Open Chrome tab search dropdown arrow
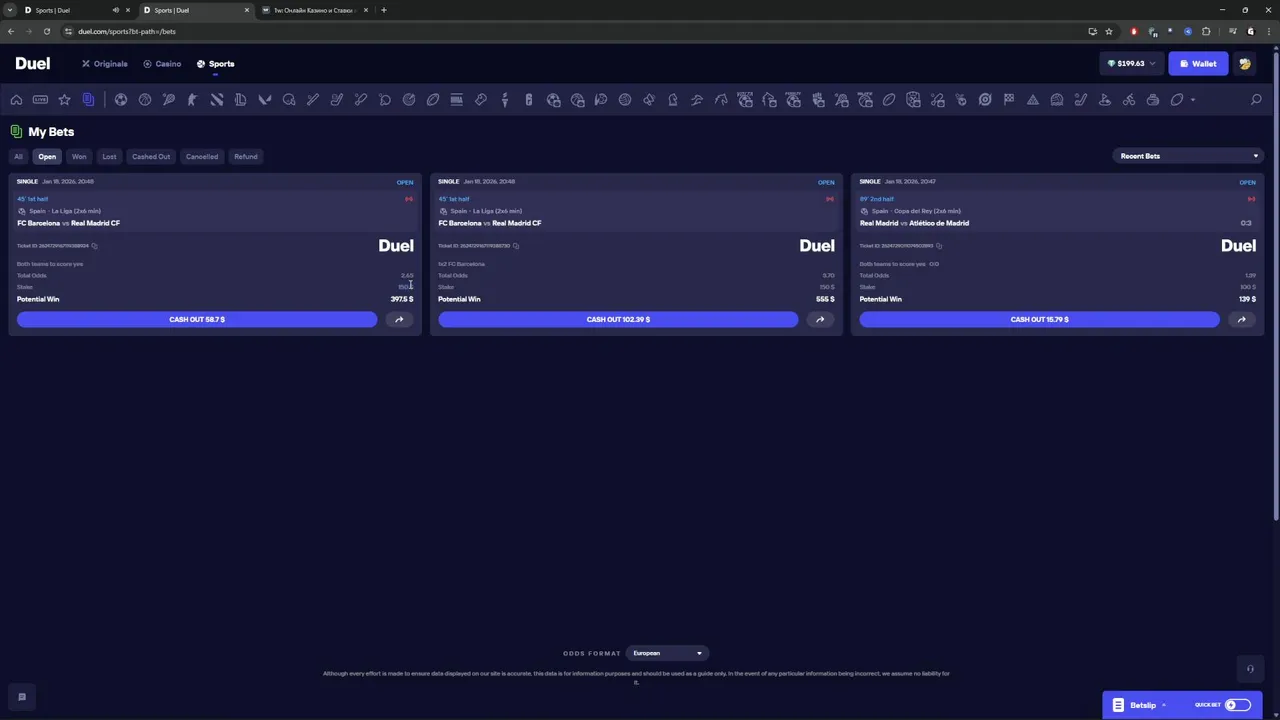The image size is (1280, 720). tap(9, 10)
